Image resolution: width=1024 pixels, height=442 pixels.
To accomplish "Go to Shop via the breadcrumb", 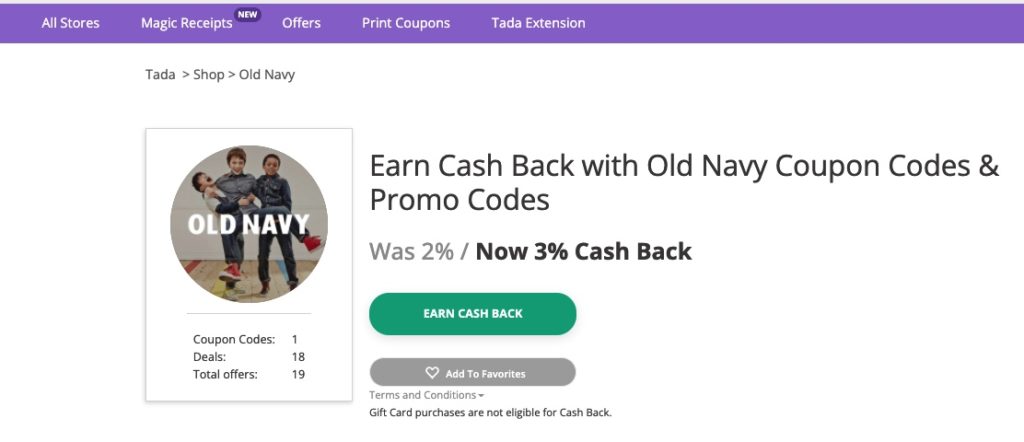I will (208, 75).
